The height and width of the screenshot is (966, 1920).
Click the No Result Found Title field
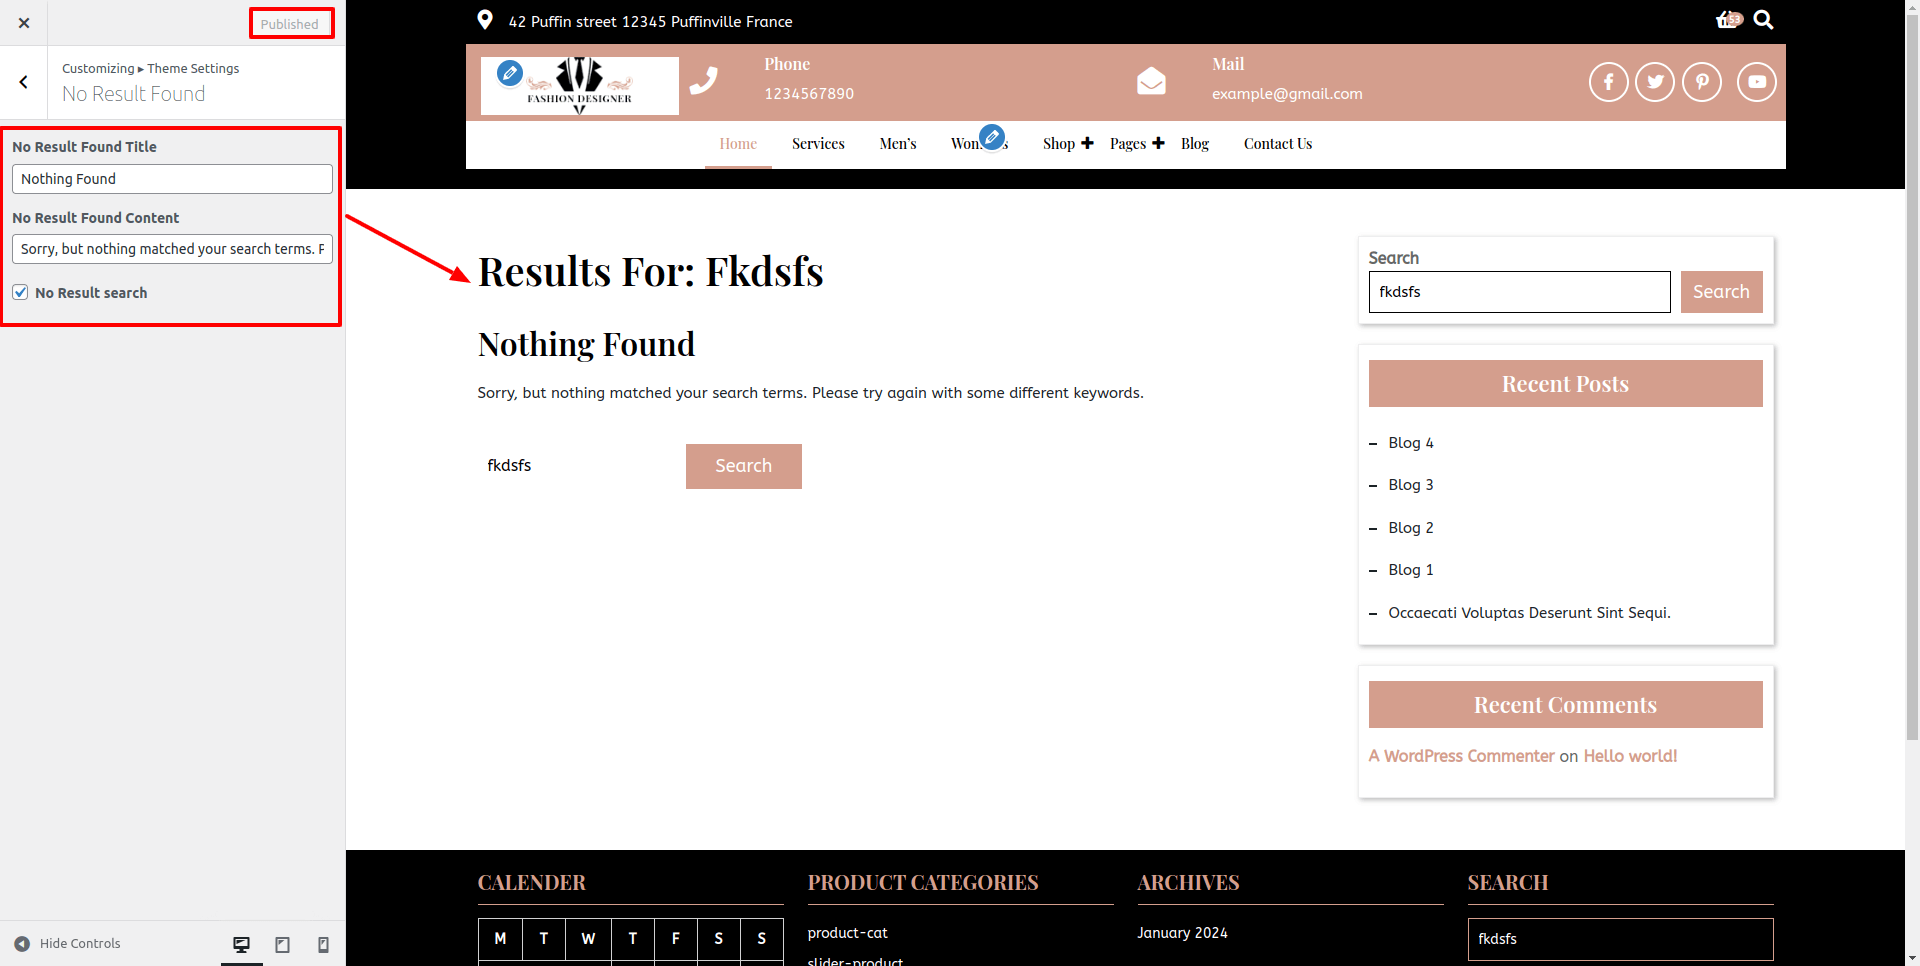tap(172, 179)
